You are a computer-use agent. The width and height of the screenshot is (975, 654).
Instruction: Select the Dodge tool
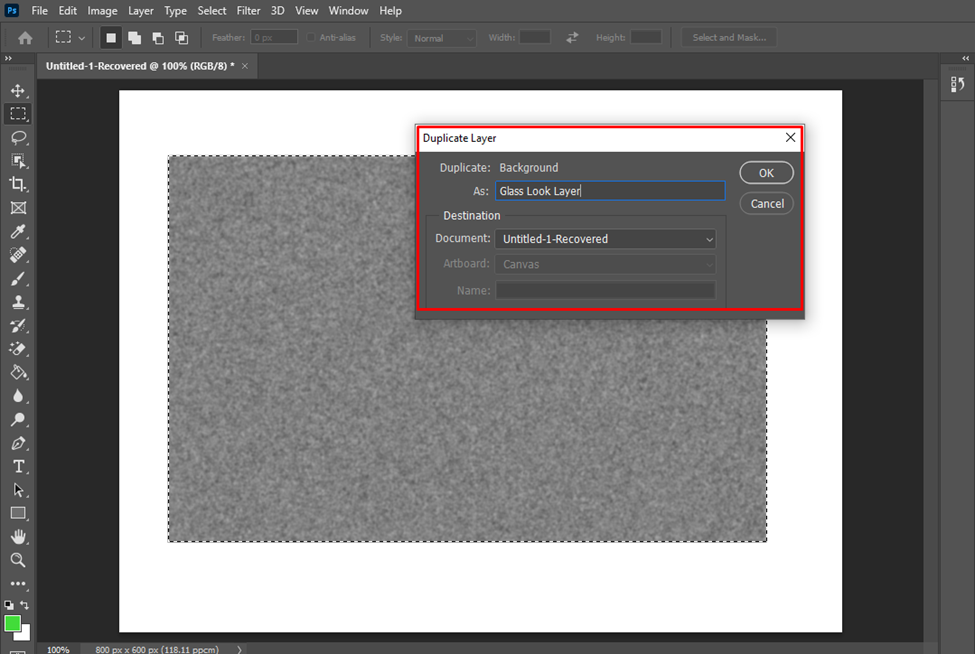coord(18,420)
